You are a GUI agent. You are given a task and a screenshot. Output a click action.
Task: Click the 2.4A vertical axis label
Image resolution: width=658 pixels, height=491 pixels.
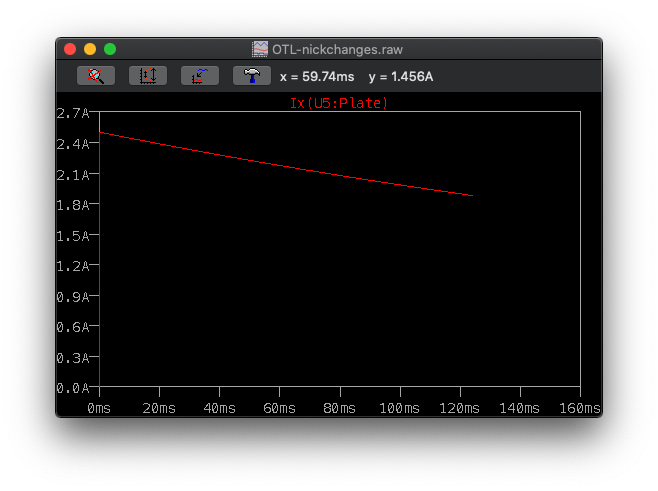pos(73,144)
